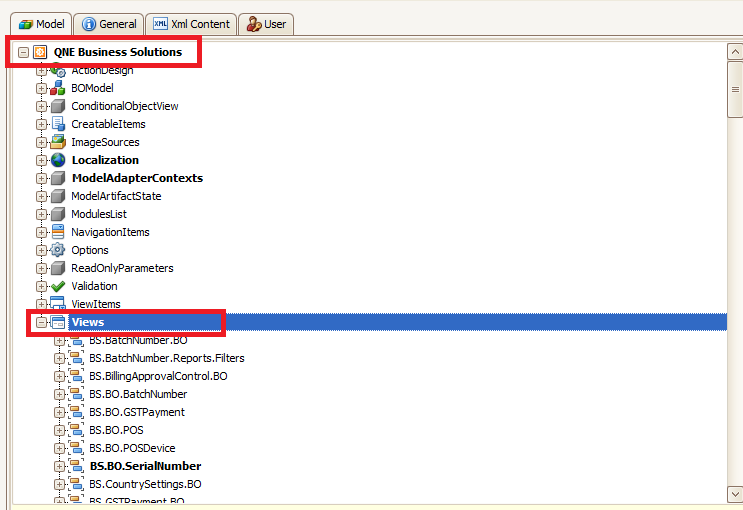Click the BS.BO.POSDevice view icon
743x510 pixels.
coord(76,448)
